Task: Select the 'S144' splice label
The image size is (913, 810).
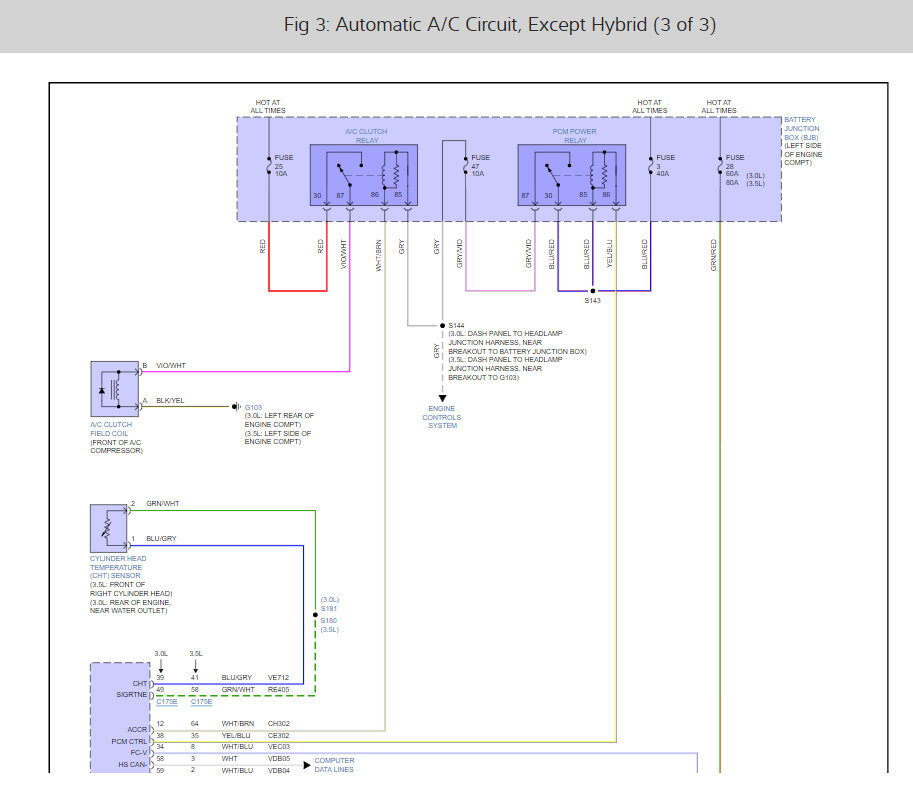Action: 456,326
